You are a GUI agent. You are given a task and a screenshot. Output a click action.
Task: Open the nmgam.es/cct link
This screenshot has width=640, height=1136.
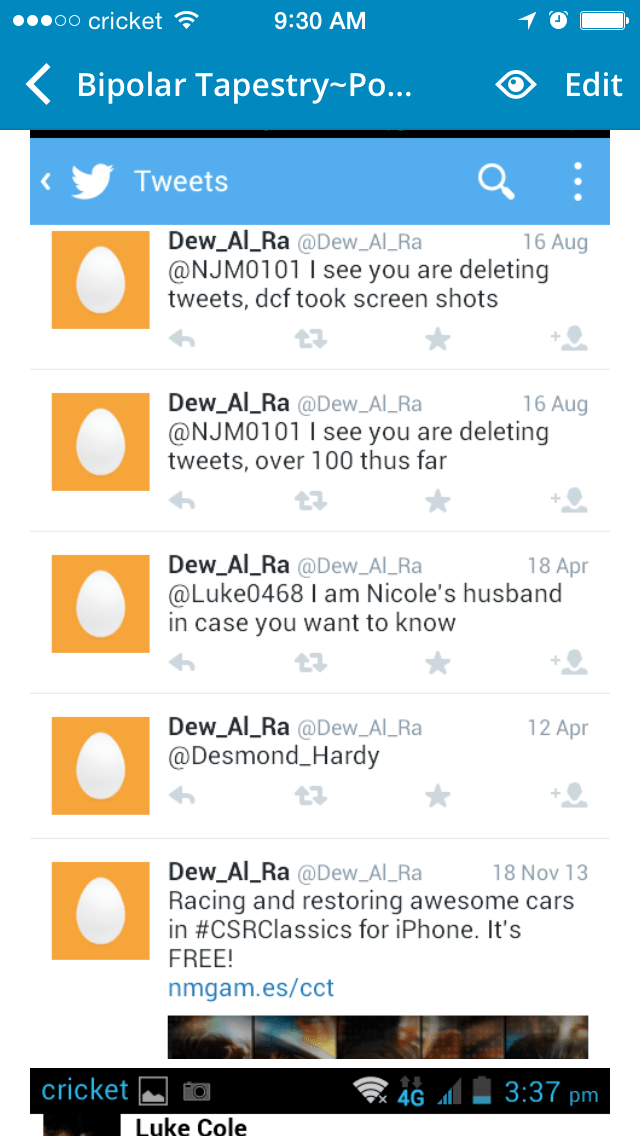[x=251, y=988]
